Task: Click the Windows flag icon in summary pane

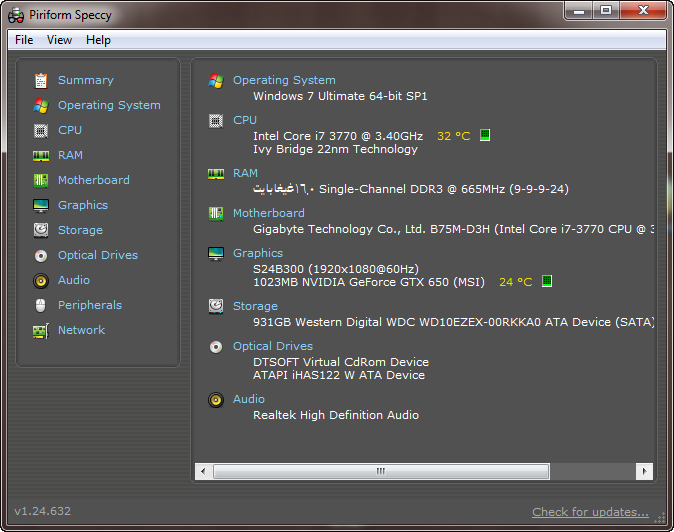Action: [216, 80]
